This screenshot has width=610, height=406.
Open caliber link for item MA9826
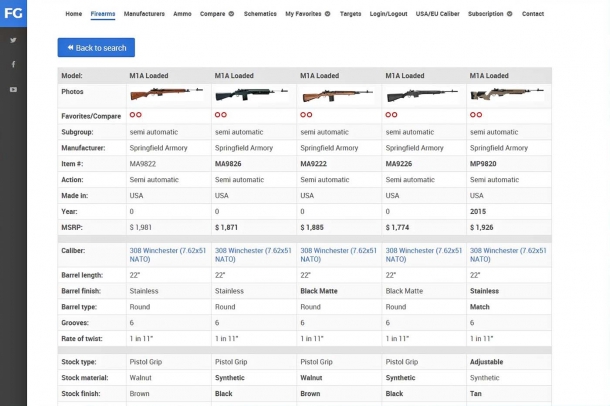tap(253, 255)
